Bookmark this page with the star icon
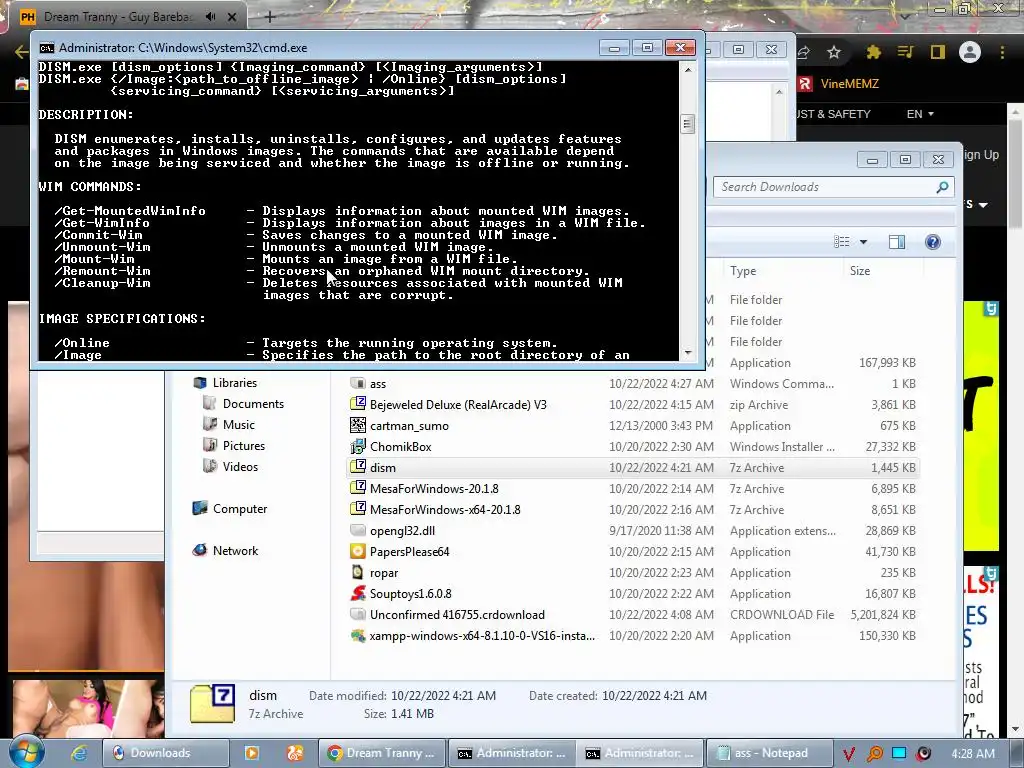Viewport: 1024px width, 768px height. pyautogui.click(x=834, y=52)
